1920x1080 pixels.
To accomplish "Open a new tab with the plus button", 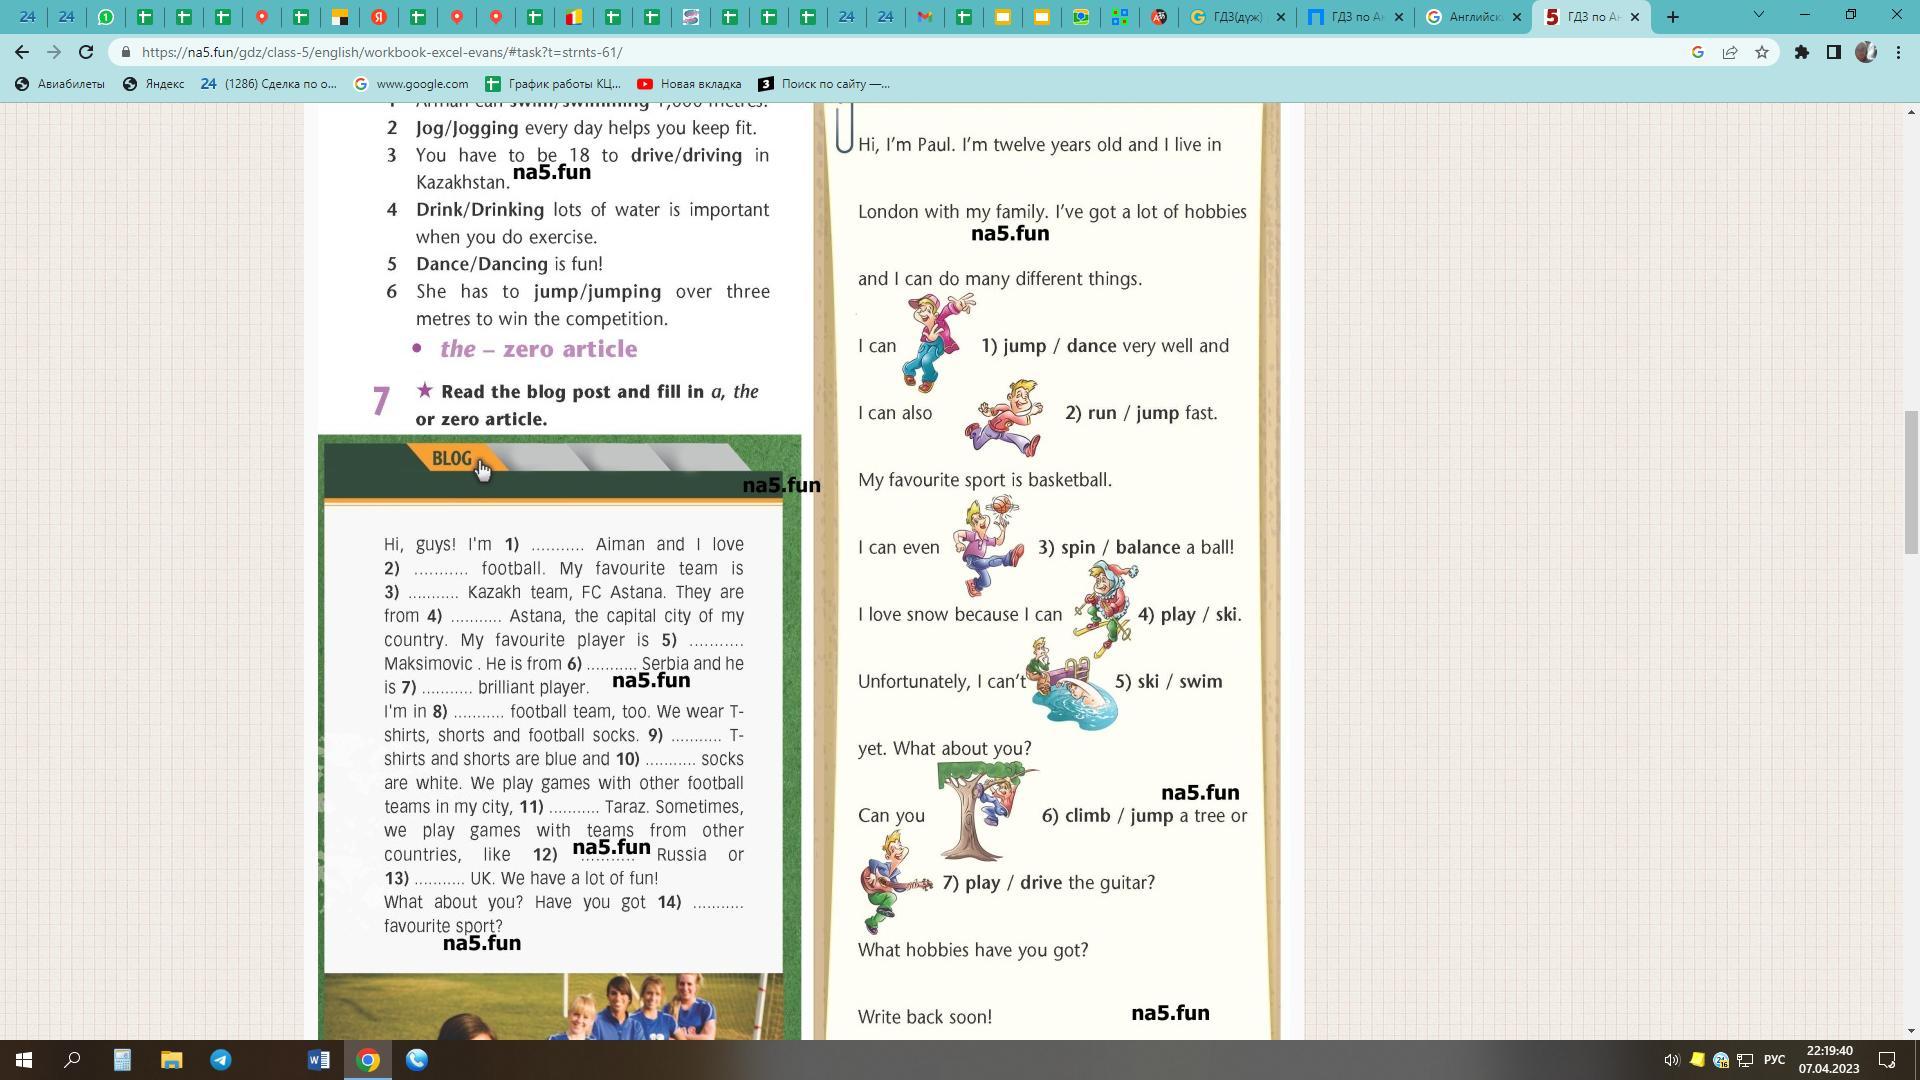I will [x=1672, y=17].
